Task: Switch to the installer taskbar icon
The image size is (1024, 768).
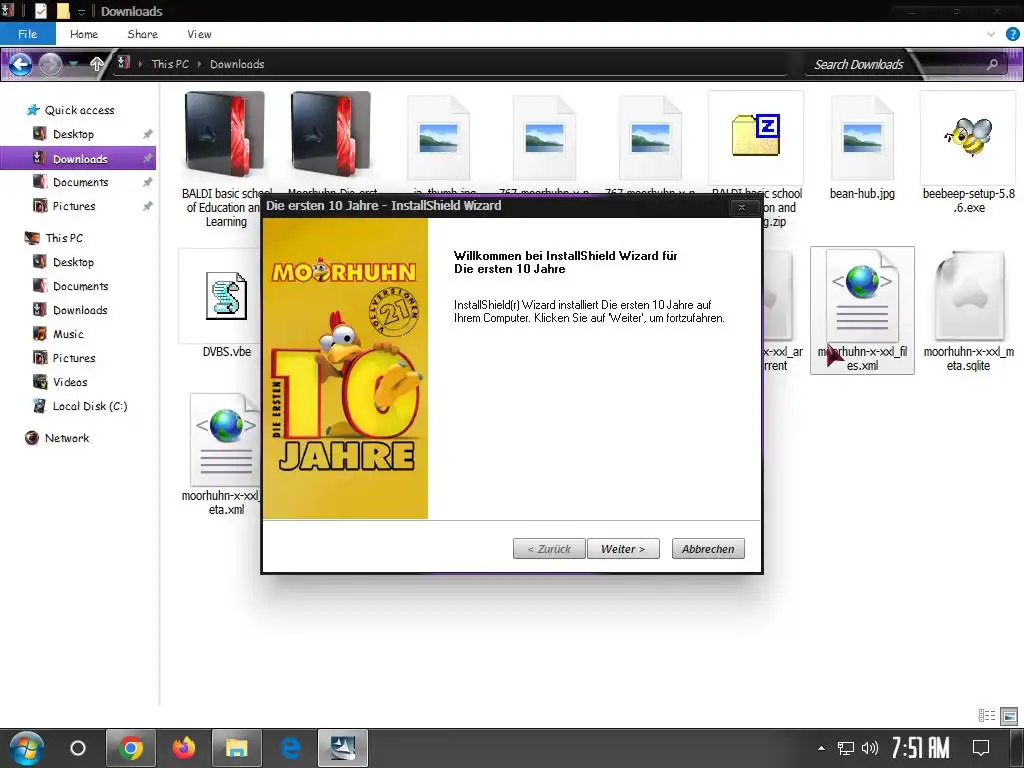Action: (x=343, y=748)
